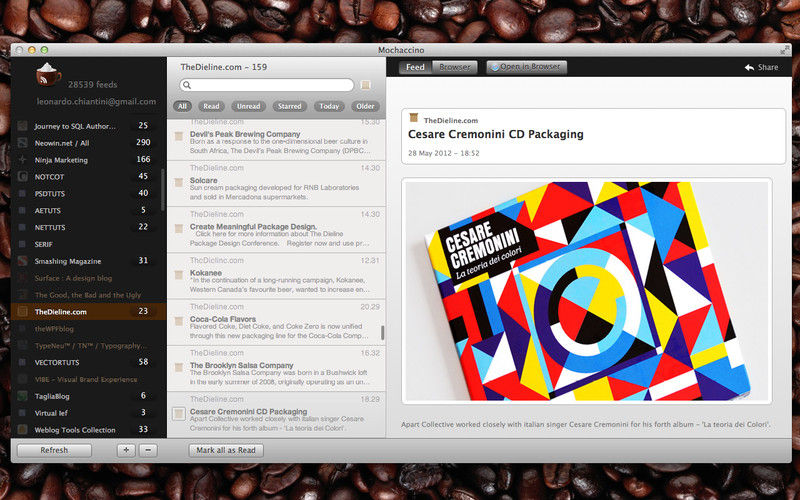The width and height of the screenshot is (800, 500).
Task: Click the Ninja Marketing feed icon
Action: pyautogui.click(x=22, y=160)
